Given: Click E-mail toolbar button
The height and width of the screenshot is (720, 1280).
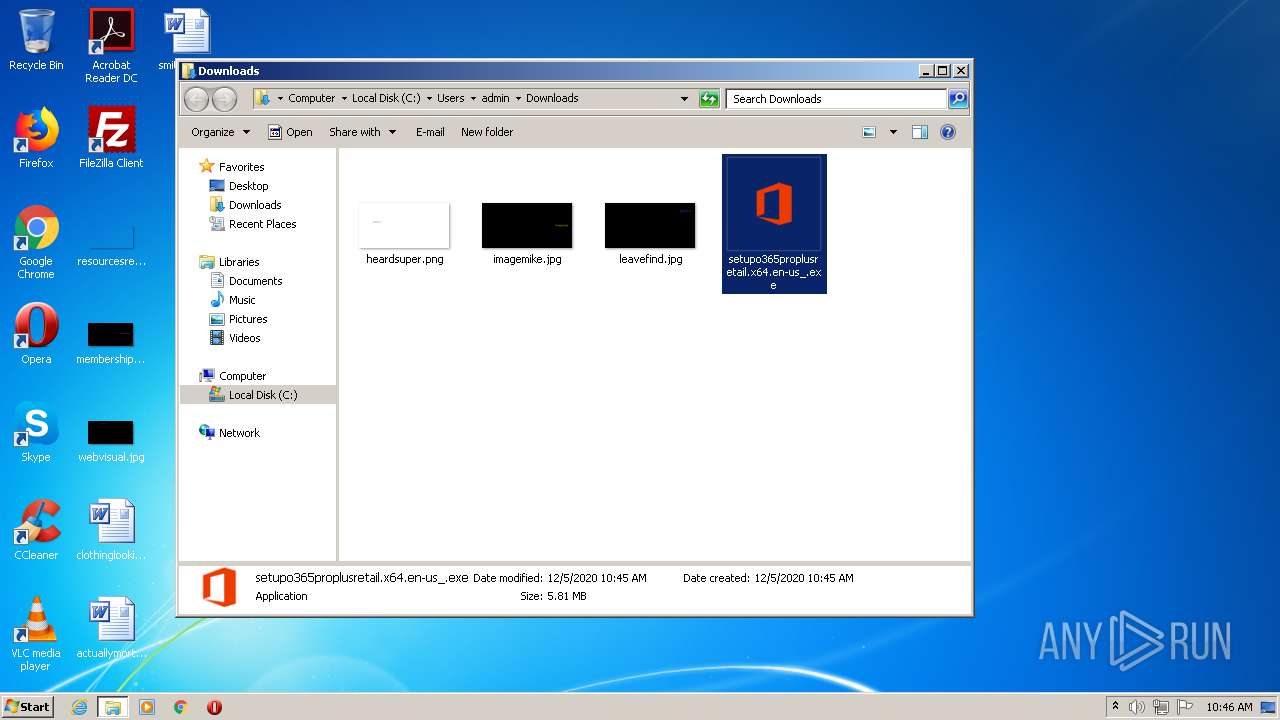Looking at the screenshot, I should tap(430, 132).
